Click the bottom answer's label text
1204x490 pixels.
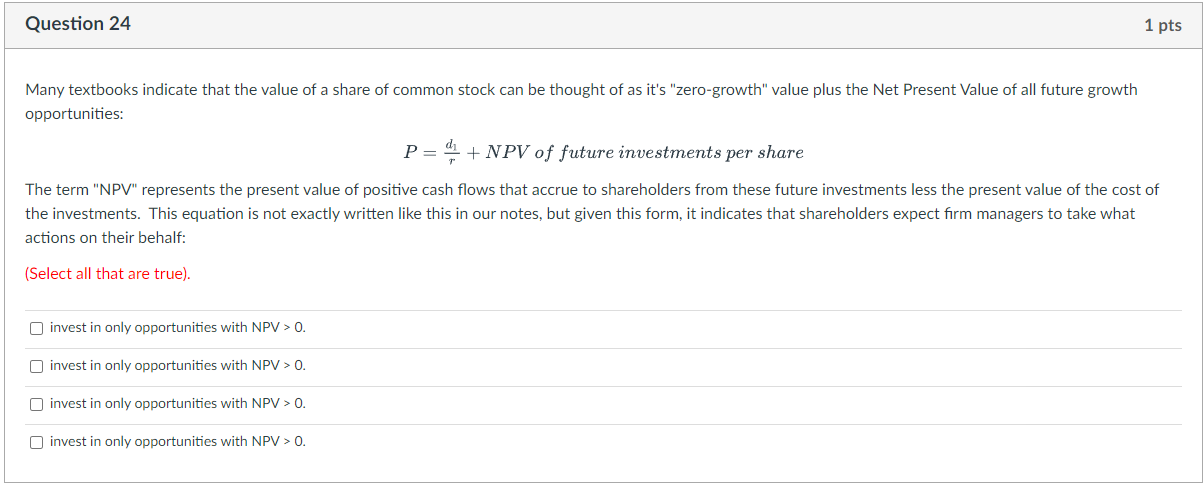178,442
